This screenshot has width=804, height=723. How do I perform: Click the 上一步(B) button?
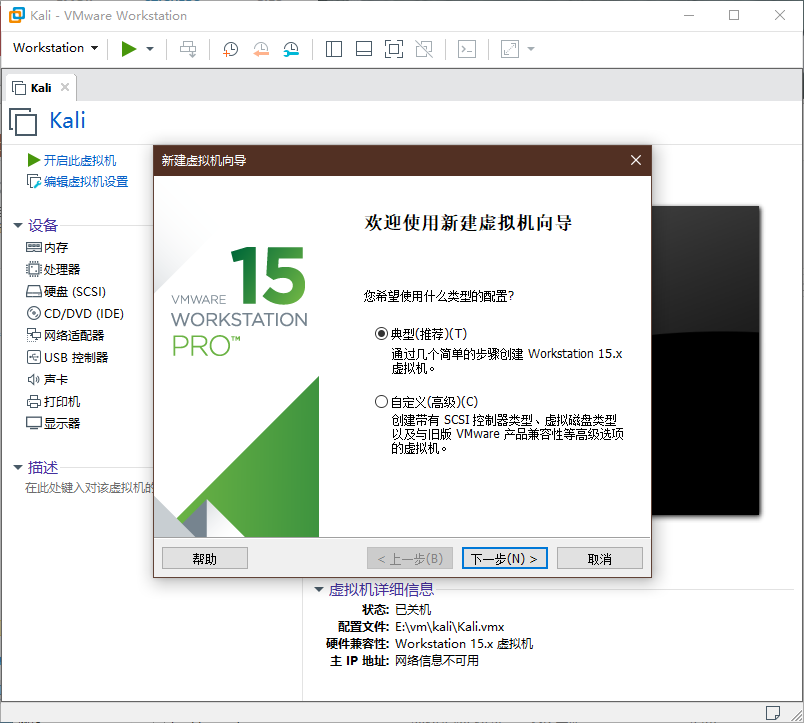coord(410,558)
